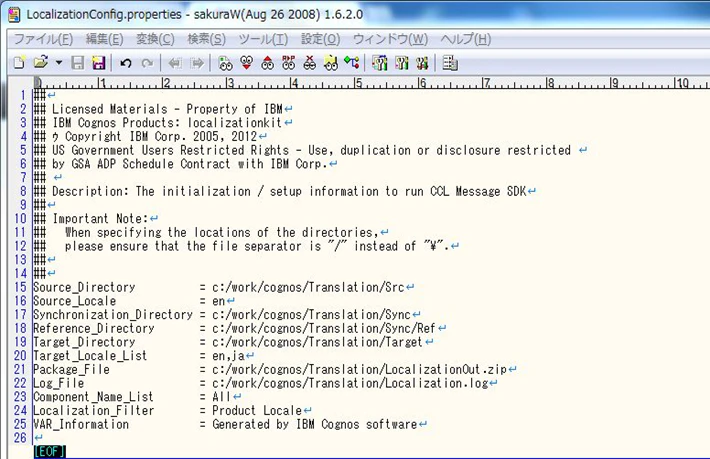Image resolution: width=710 pixels, height=459 pixels.
Task: Open the second settings tools icon
Action: [x=401, y=63]
